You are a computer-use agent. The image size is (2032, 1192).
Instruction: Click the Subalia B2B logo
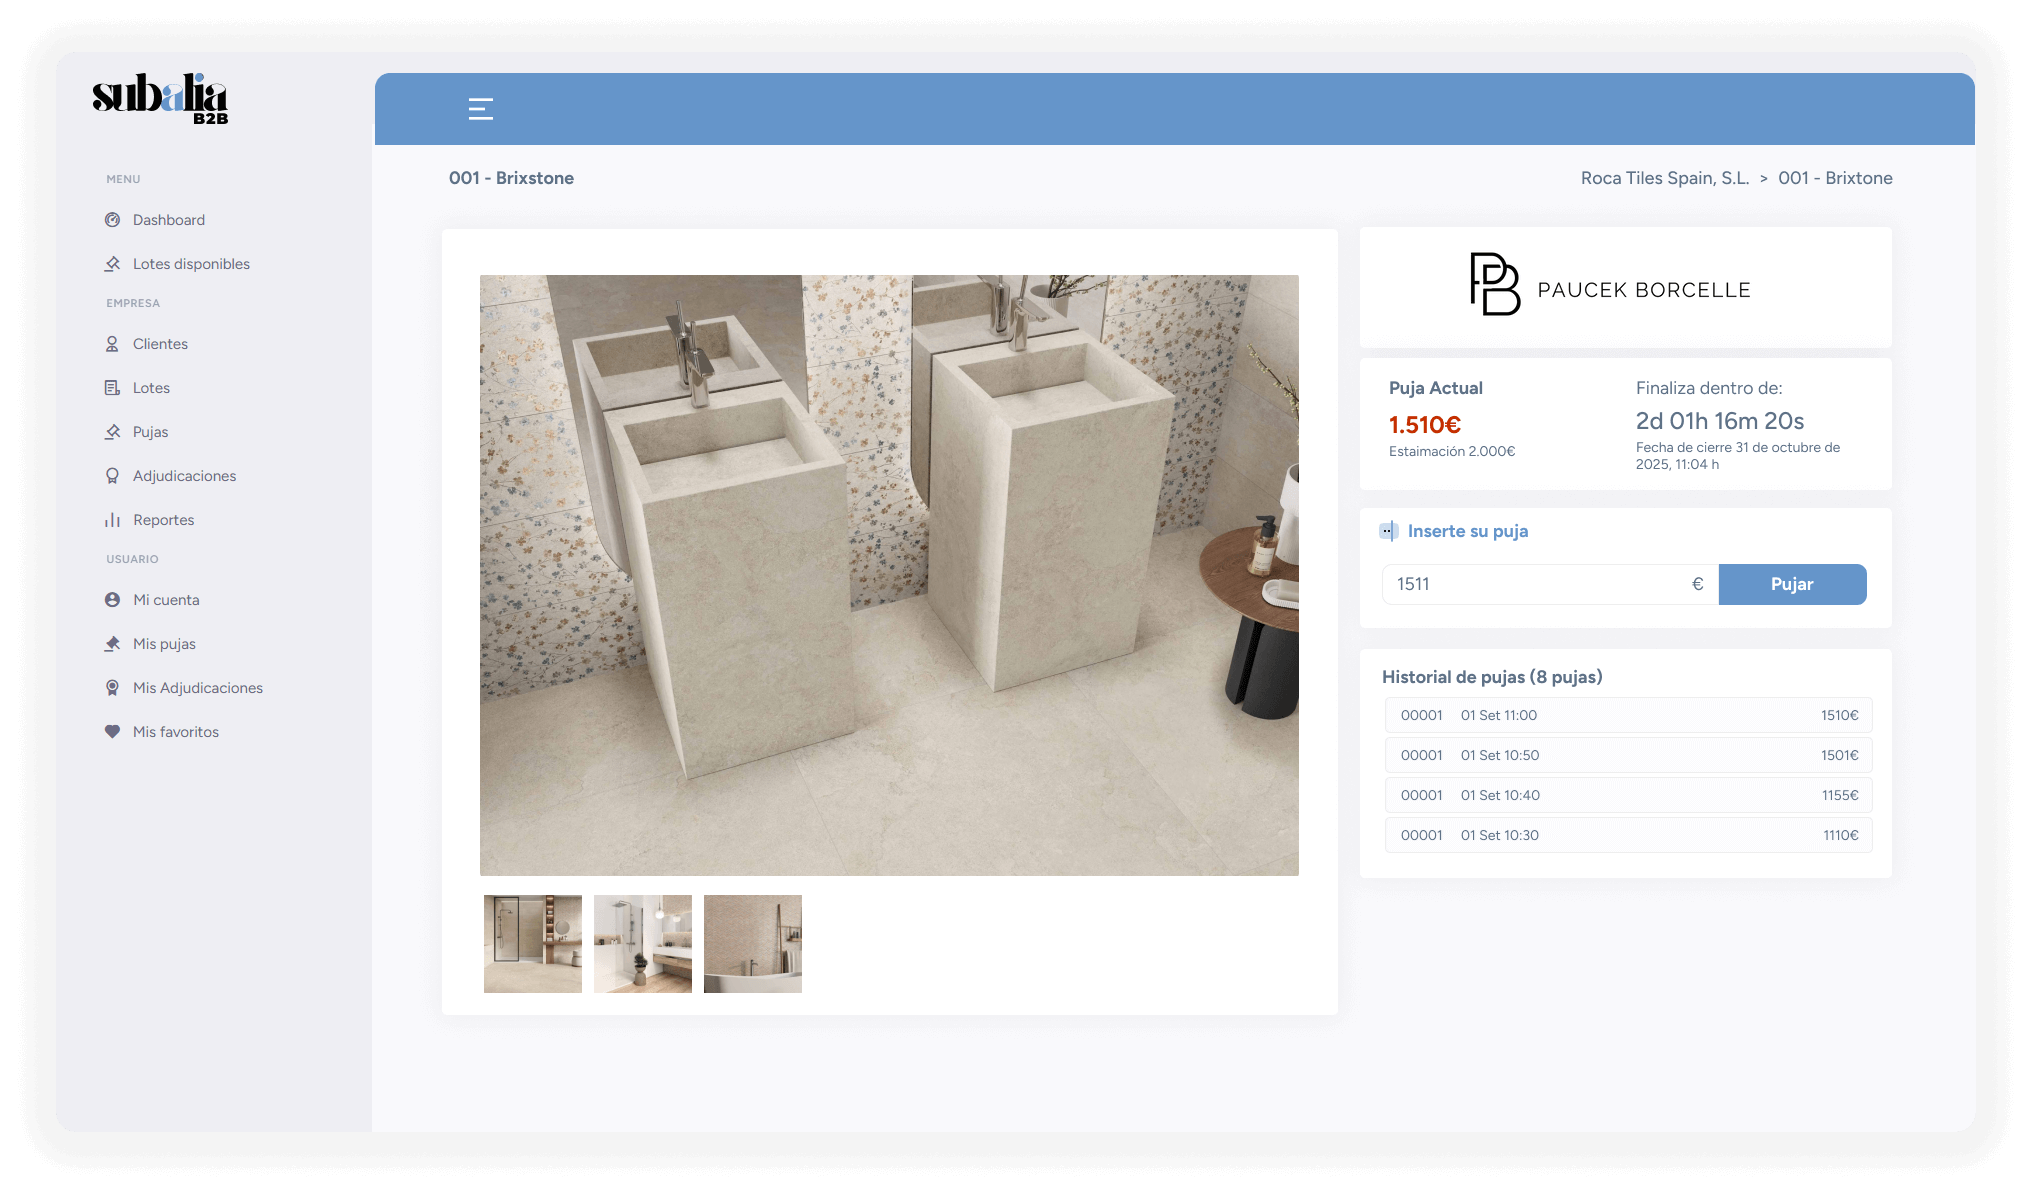pyautogui.click(x=160, y=99)
